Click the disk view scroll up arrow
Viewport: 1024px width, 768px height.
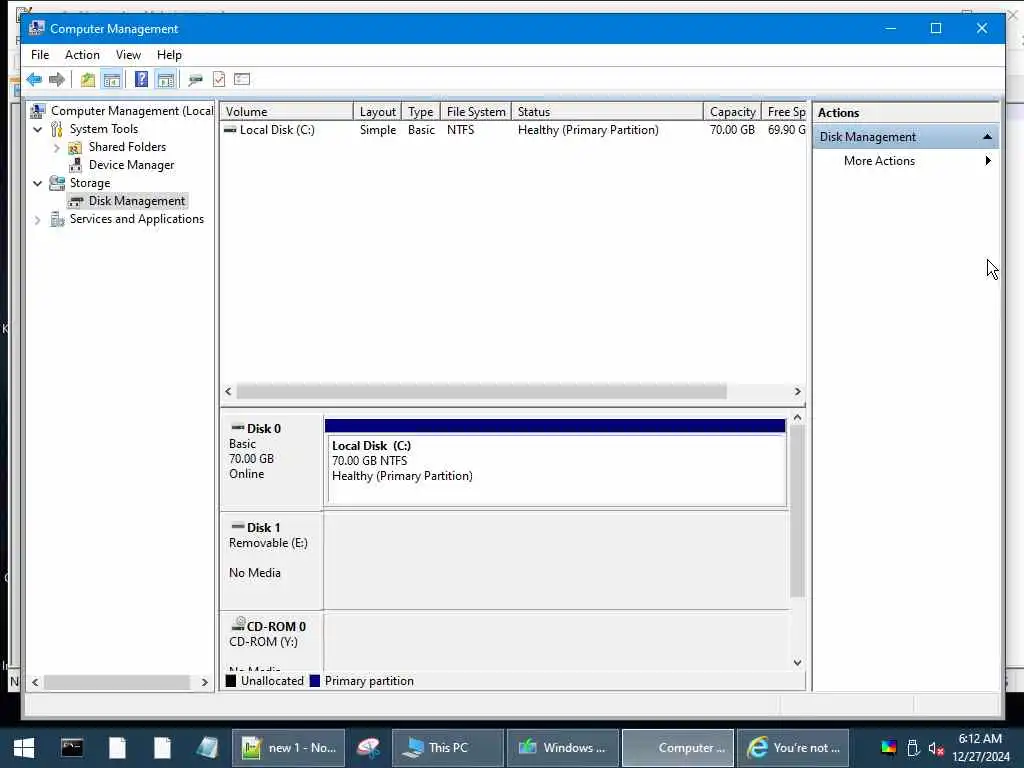click(797, 417)
